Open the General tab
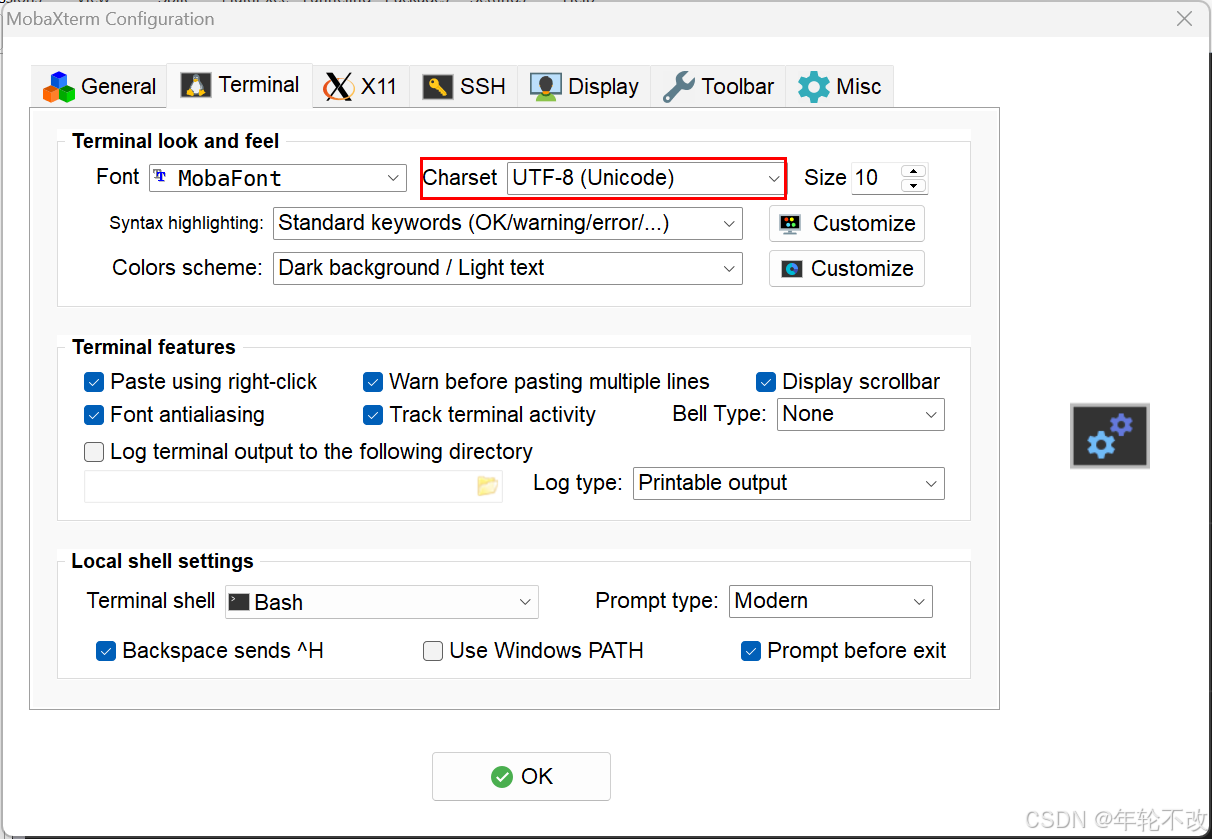Screen dimensions: 1212x839 100,87
